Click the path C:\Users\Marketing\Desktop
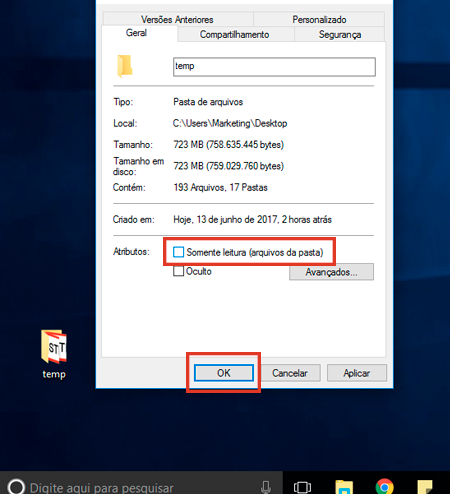The height and width of the screenshot is (494, 450). pyautogui.click(x=230, y=123)
